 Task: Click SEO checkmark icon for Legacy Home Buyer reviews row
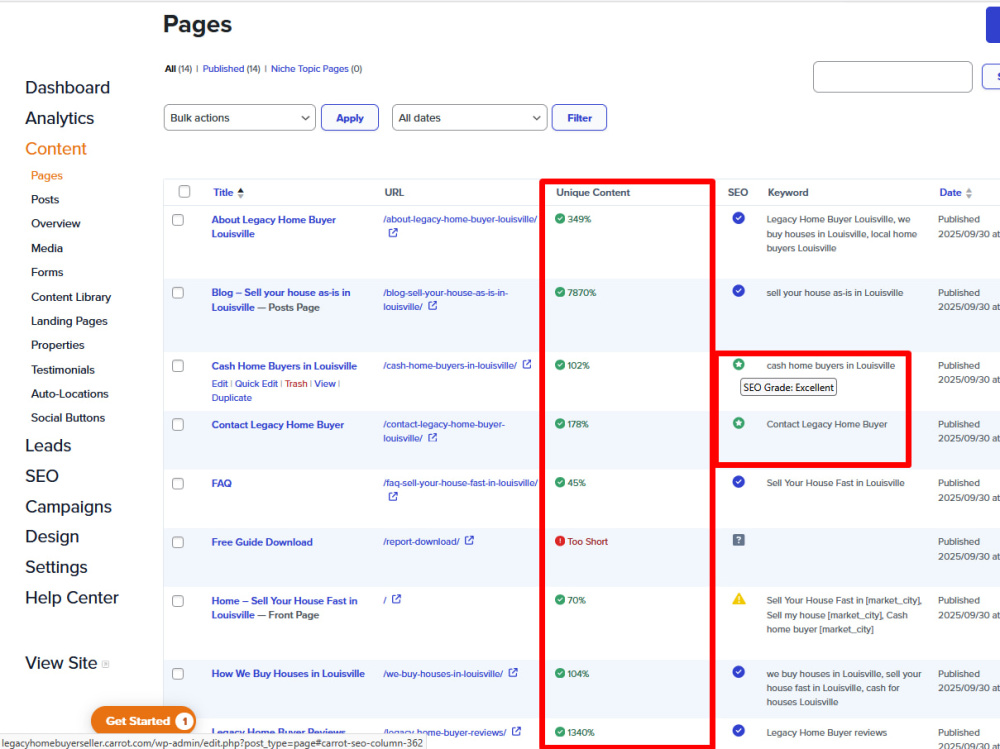pyautogui.click(x=739, y=730)
